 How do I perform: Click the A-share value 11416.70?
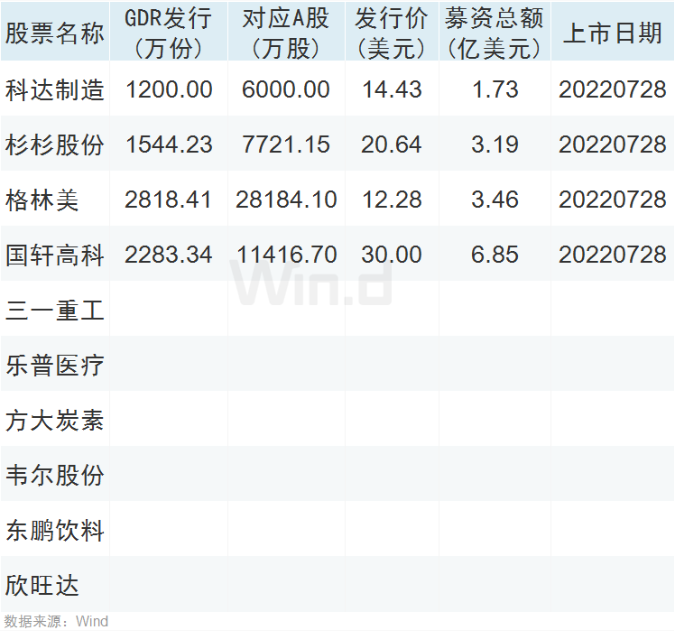(x=287, y=254)
